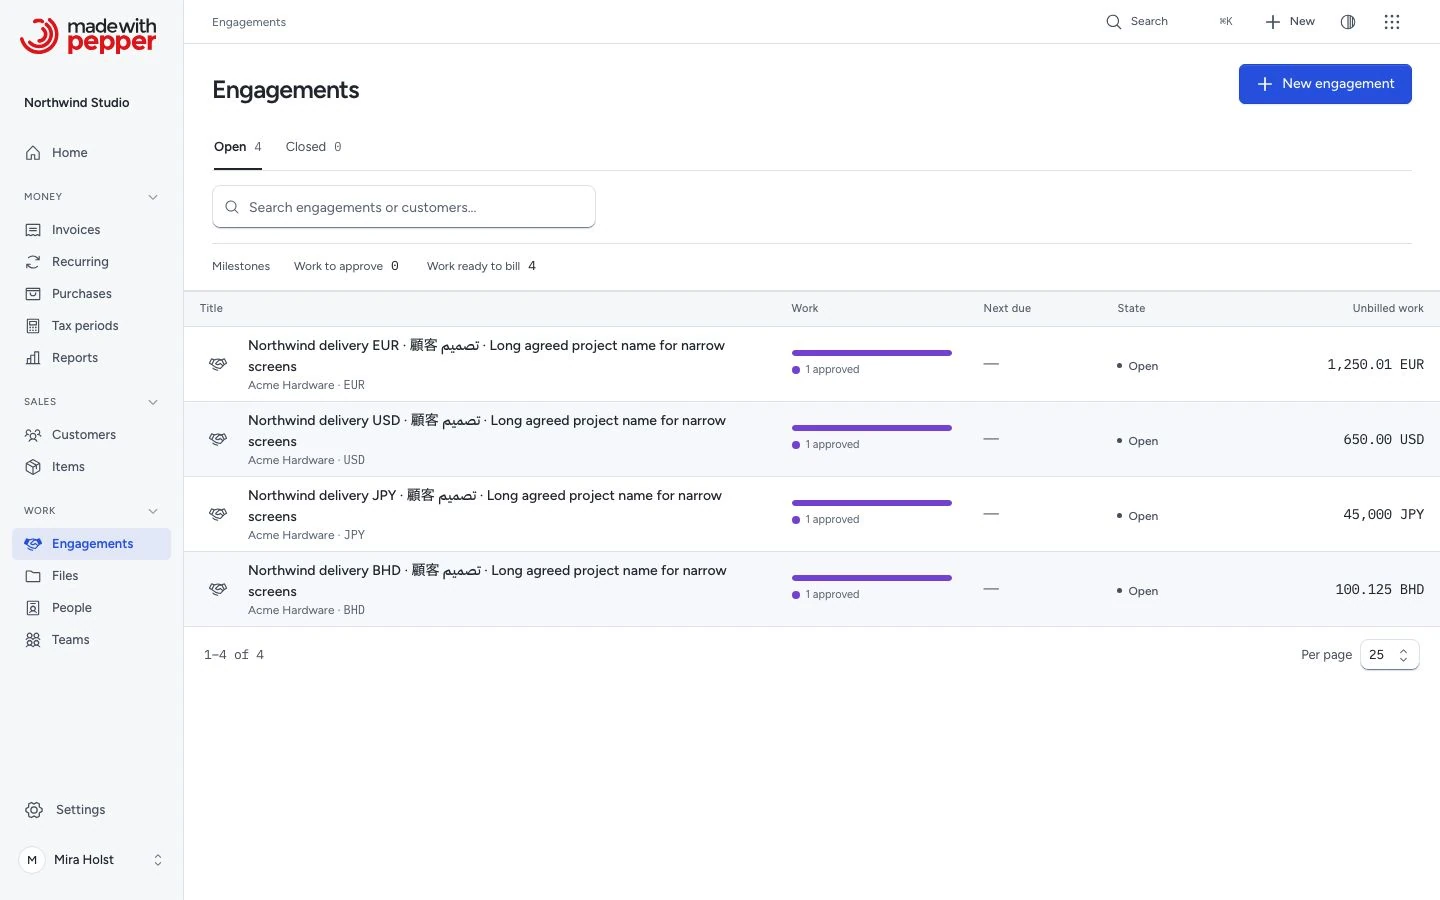Click Open state in BHD row
The image size is (1440, 900).
pyautogui.click(x=1138, y=591)
